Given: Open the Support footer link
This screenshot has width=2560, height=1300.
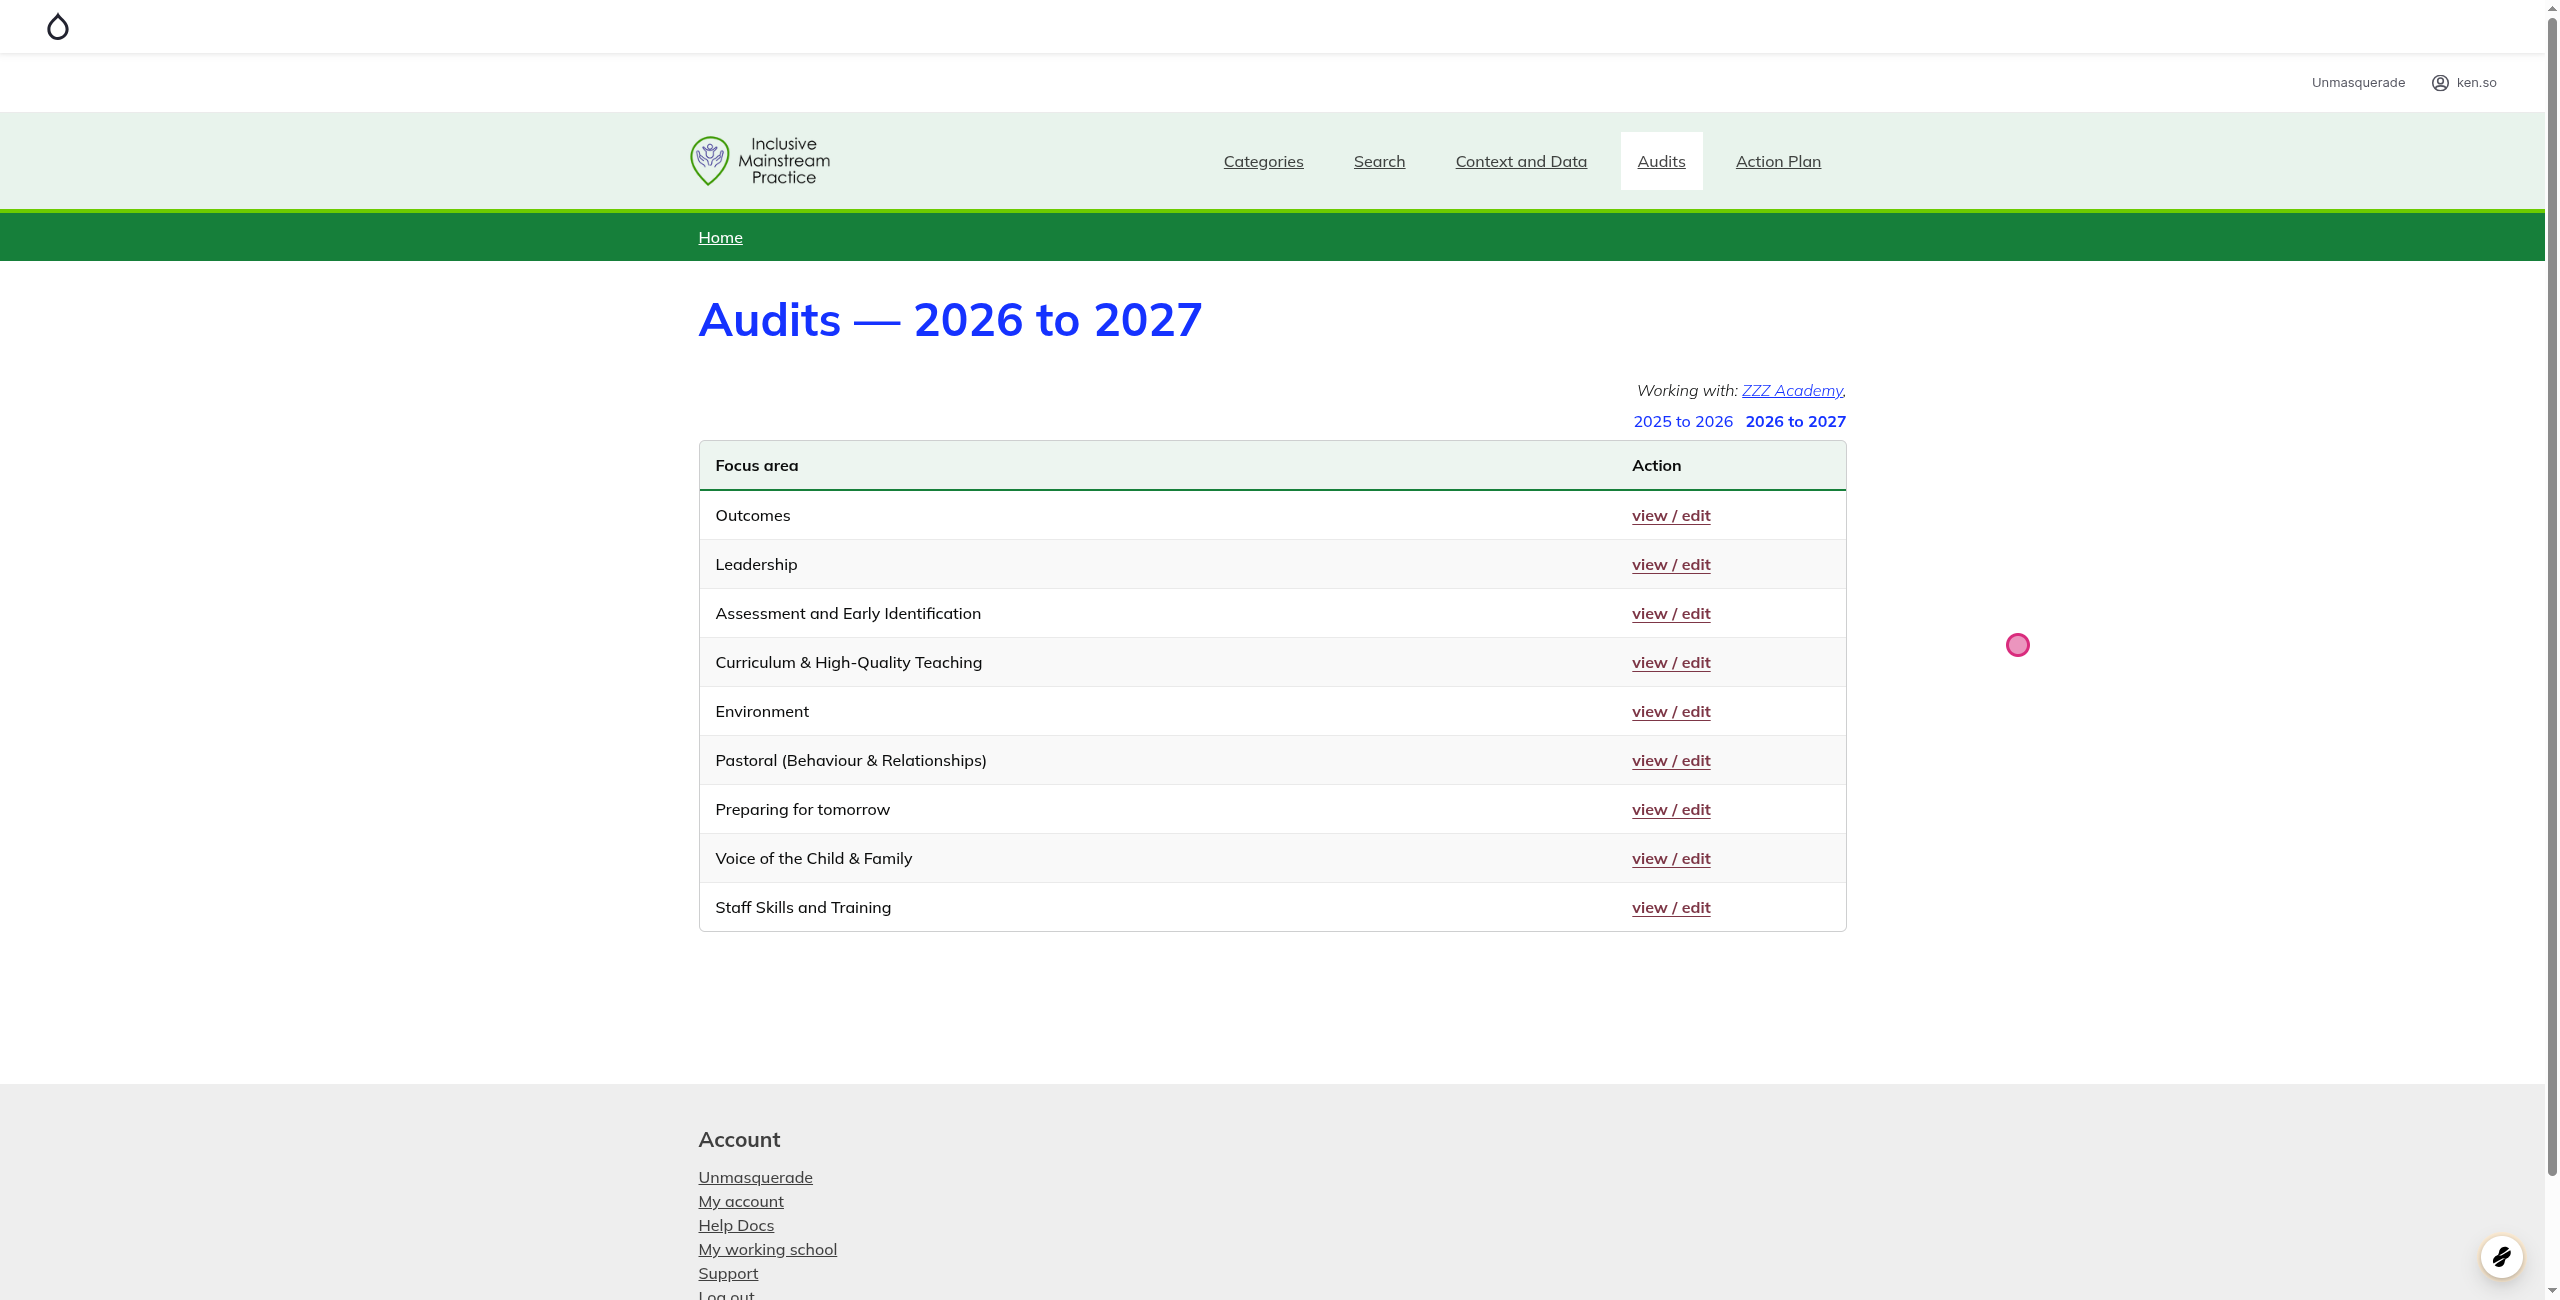Looking at the screenshot, I should [728, 1274].
